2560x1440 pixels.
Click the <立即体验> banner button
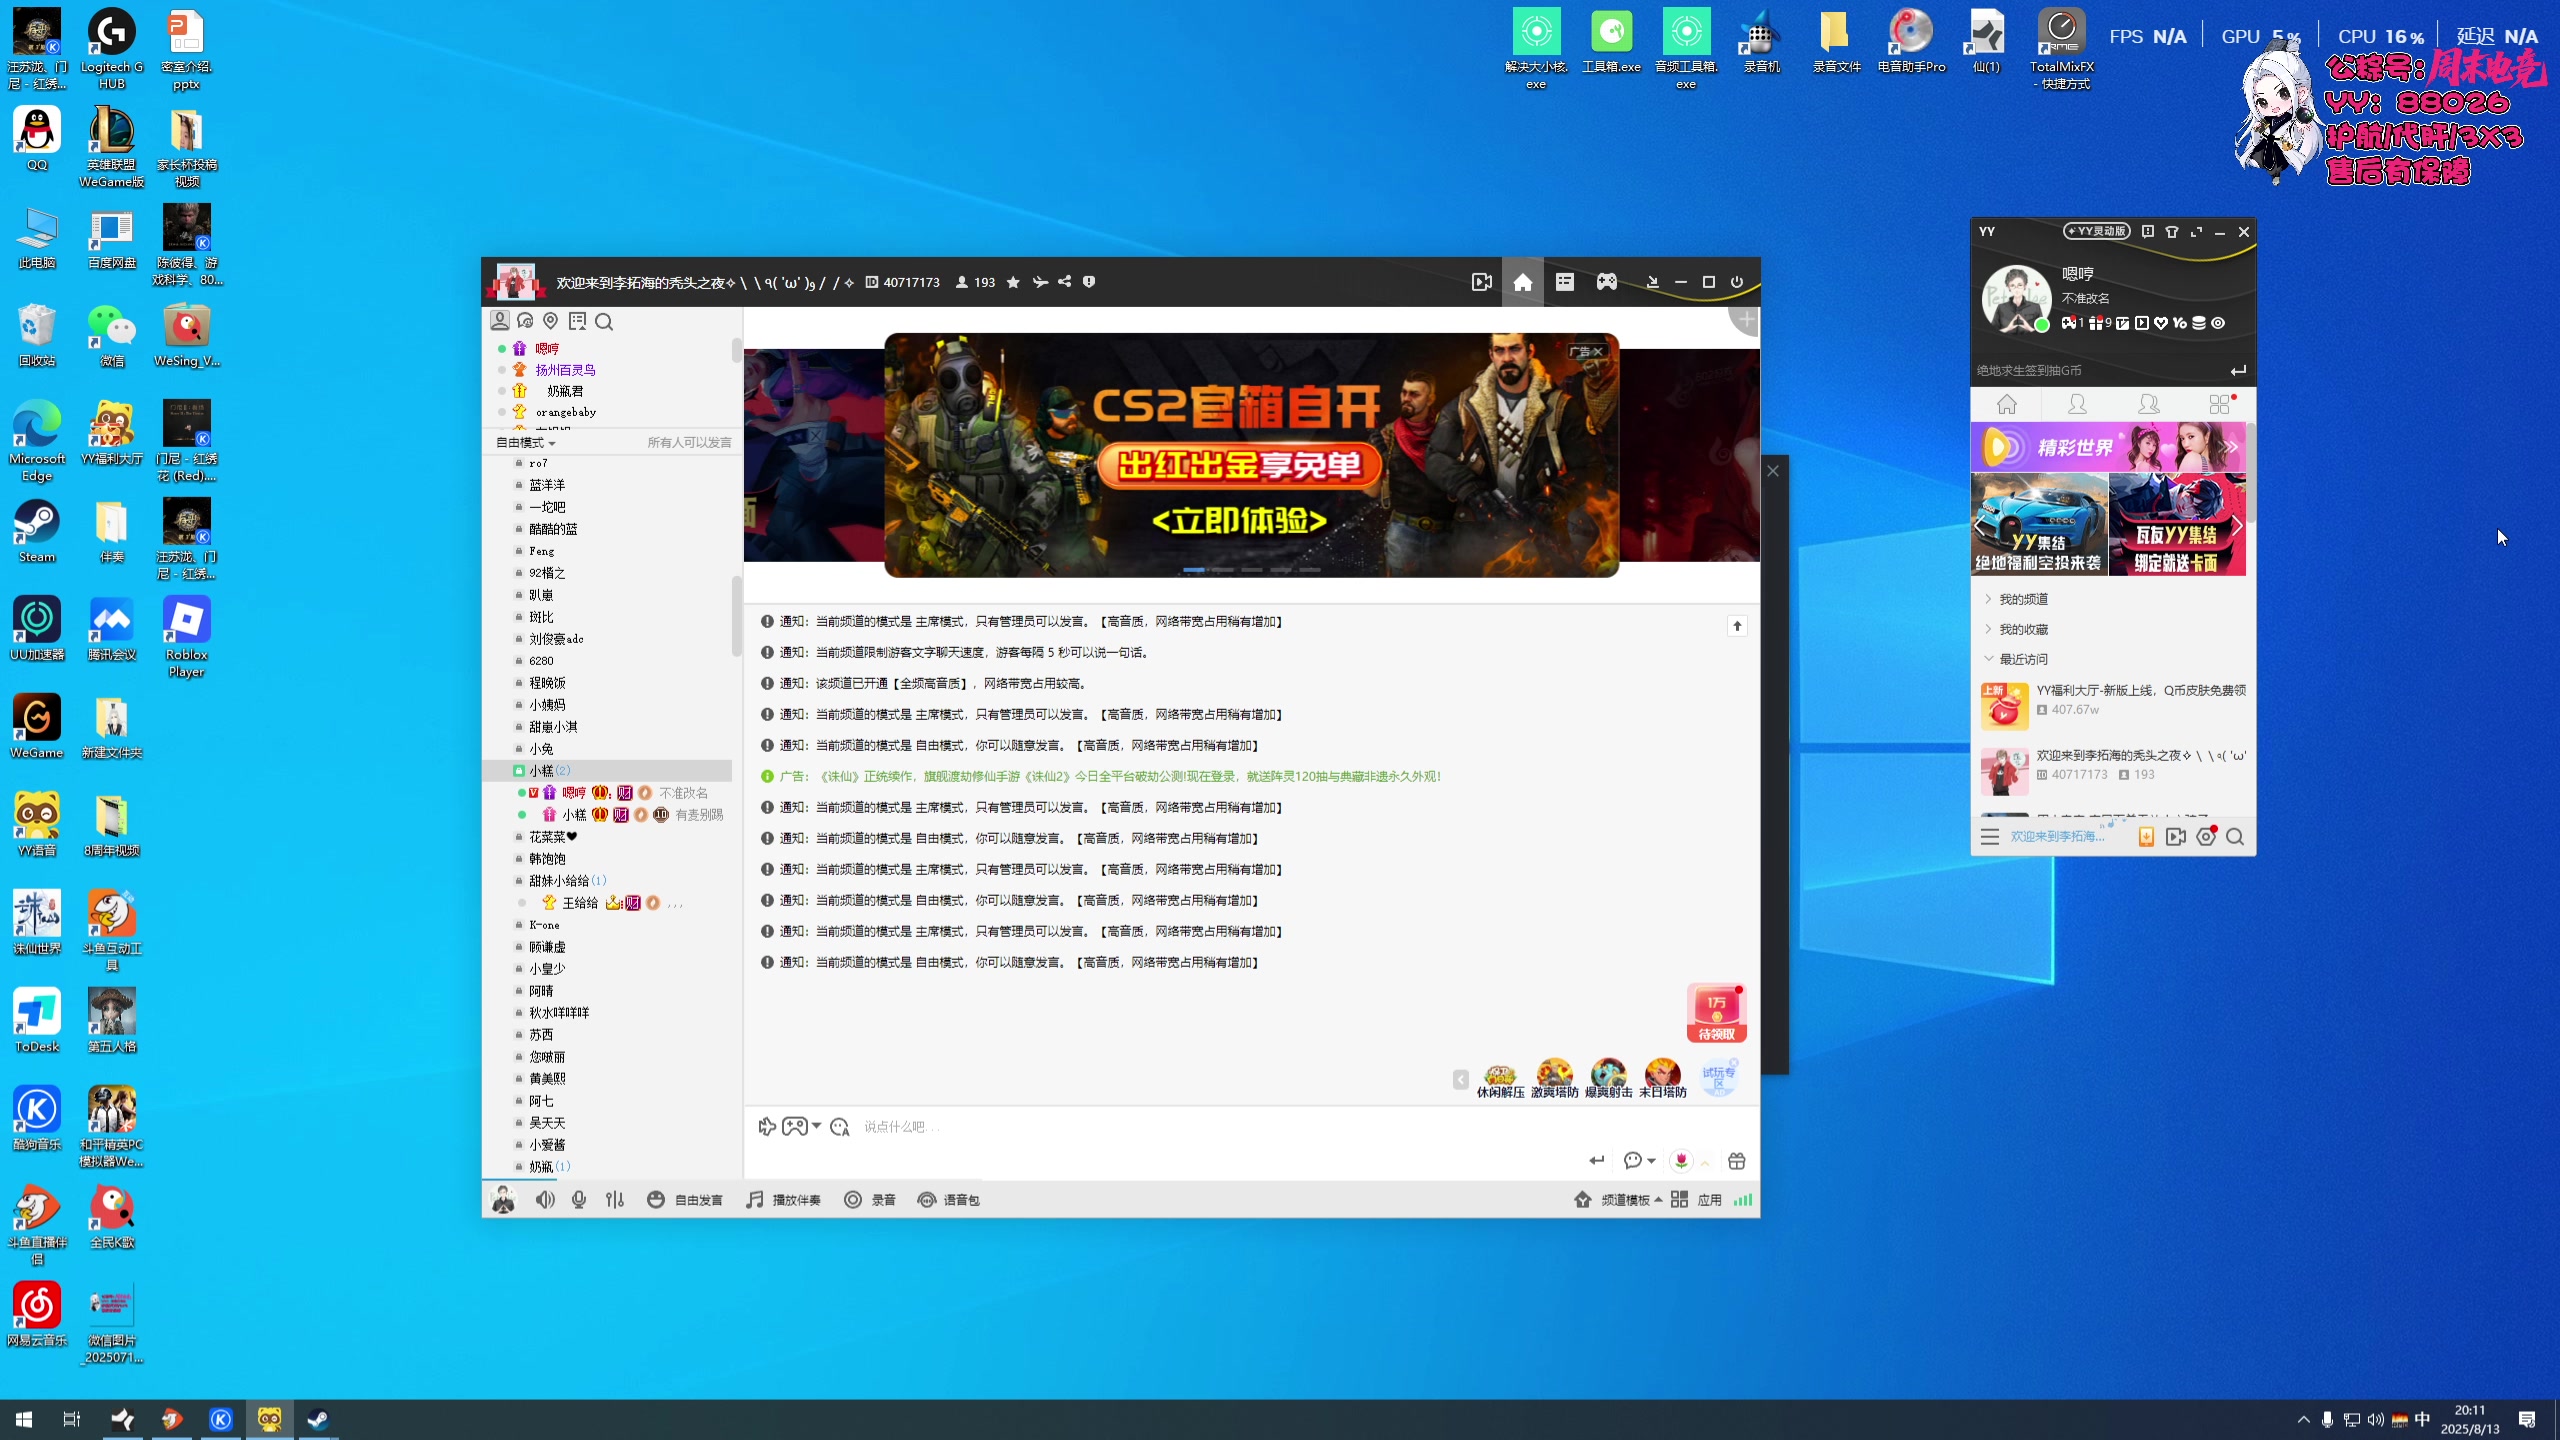[1240, 521]
